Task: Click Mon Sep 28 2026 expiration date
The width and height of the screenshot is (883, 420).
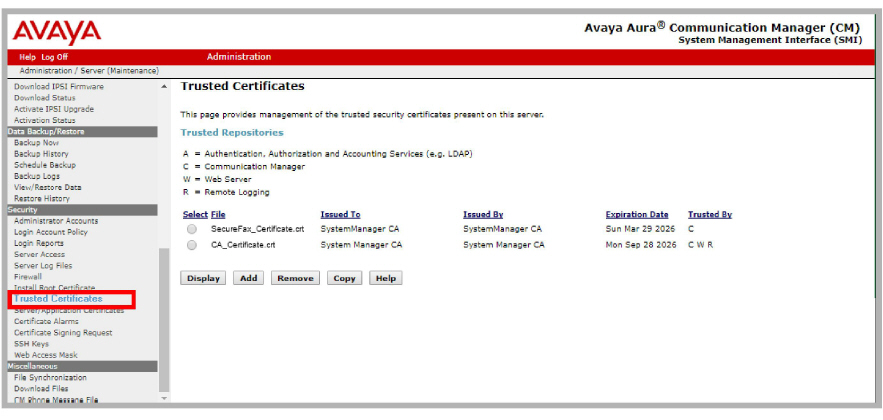Action: pos(641,245)
